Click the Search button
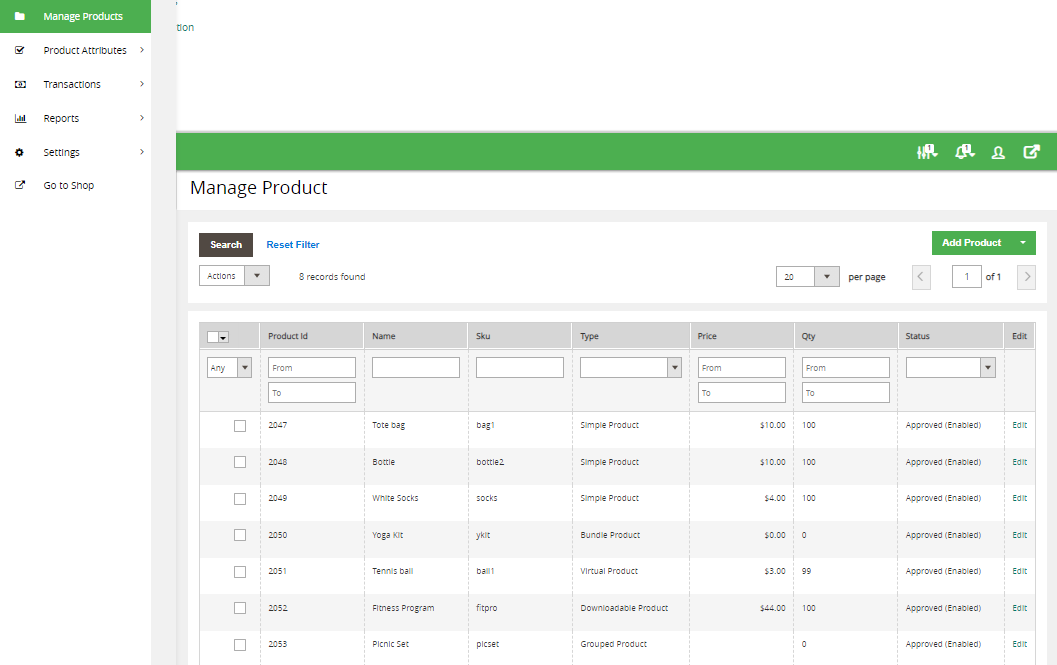 (226, 245)
